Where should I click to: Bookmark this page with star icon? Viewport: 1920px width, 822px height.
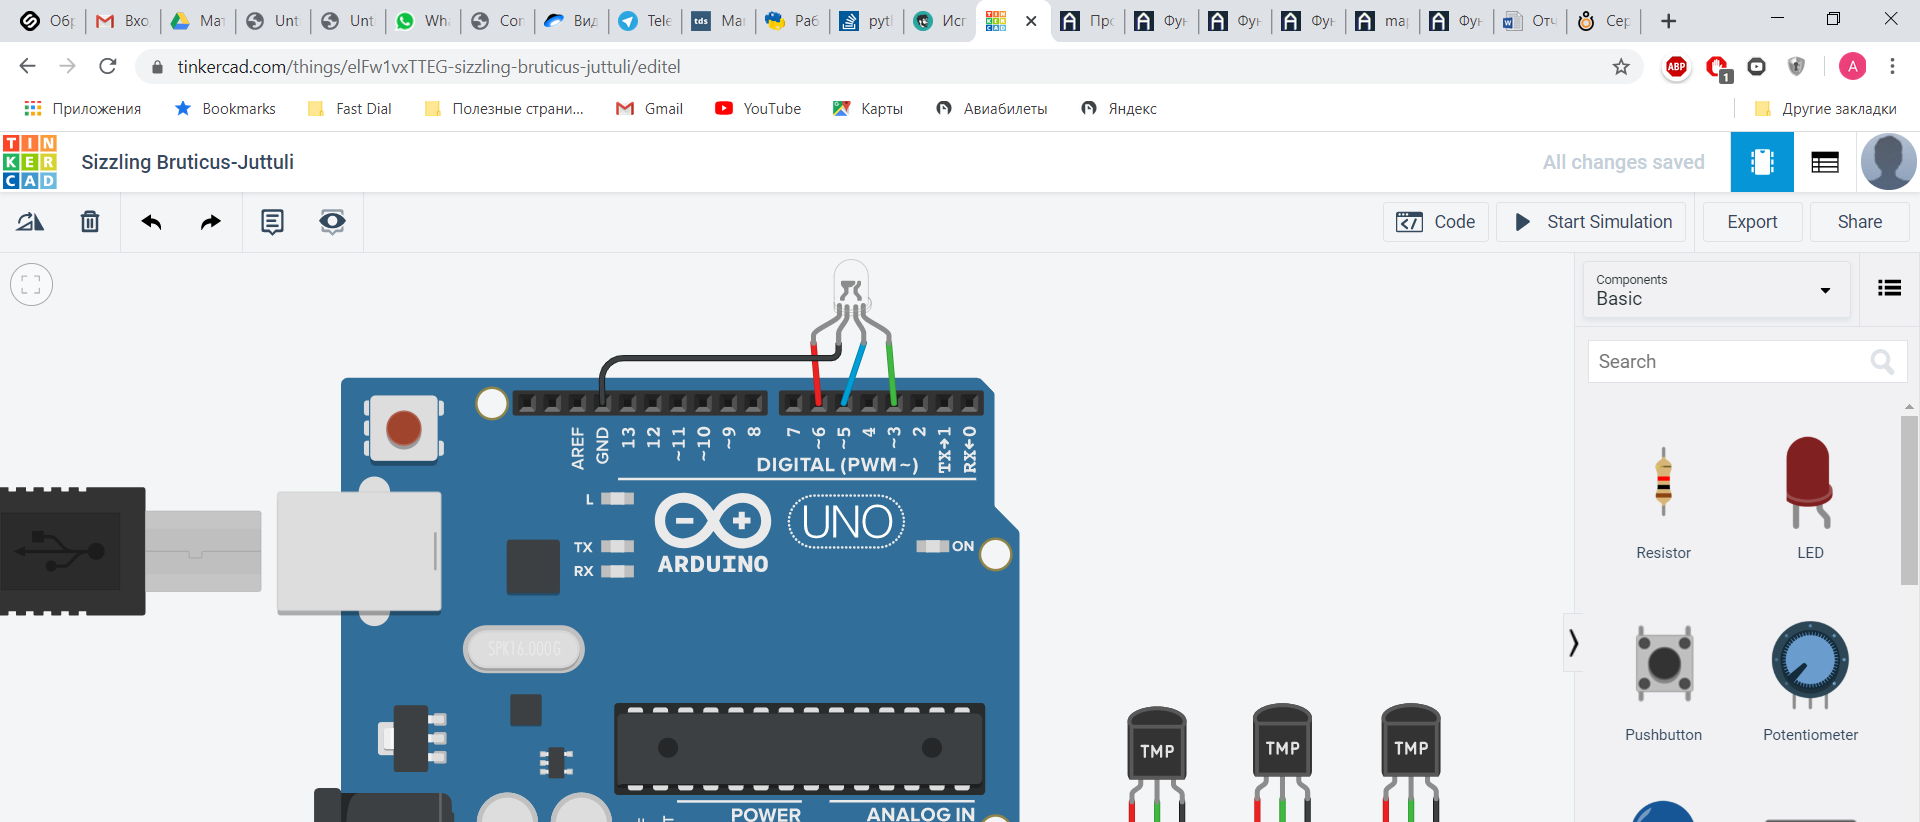click(x=1621, y=67)
